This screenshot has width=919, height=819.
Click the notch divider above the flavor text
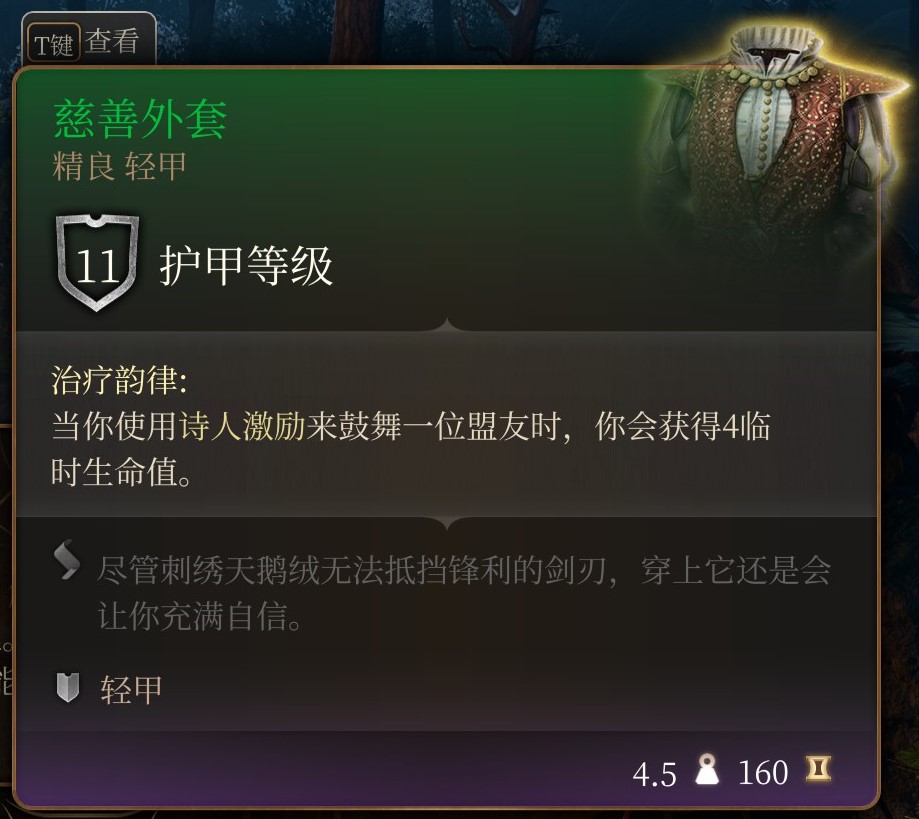click(447, 522)
